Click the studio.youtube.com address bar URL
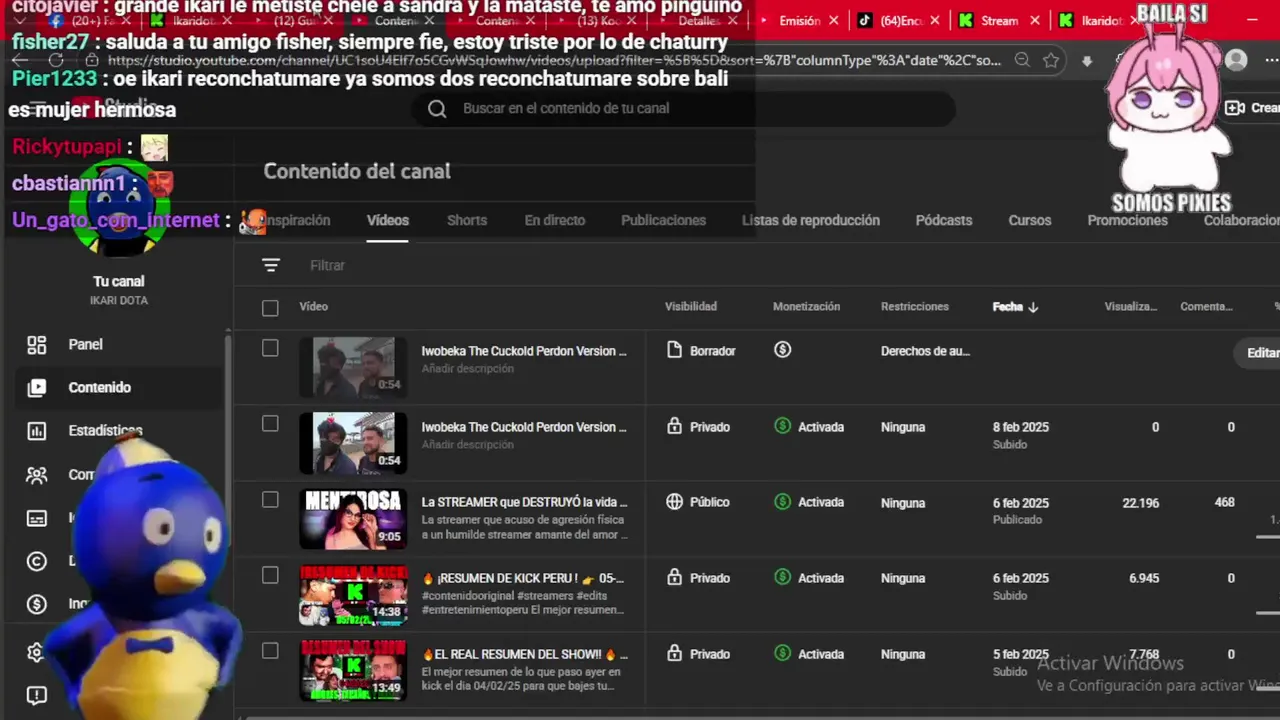This screenshot has height=720, width=1280. pos(554,60)
